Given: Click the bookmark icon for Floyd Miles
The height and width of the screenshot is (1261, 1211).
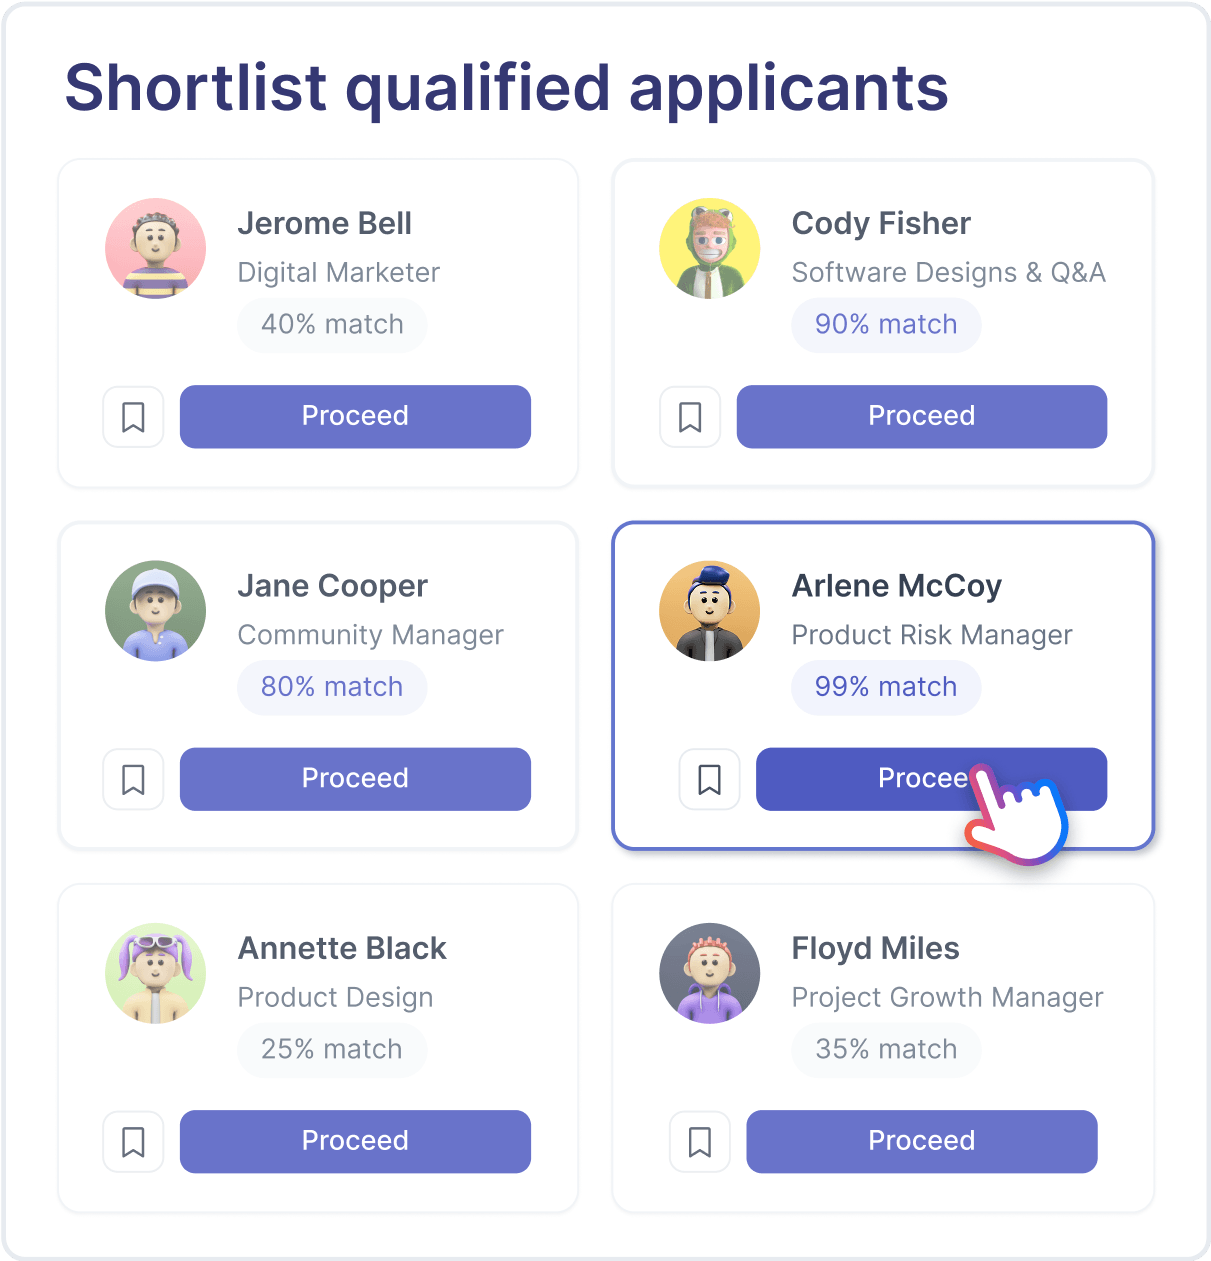Looking at the screenshot, I should (700, 1141).
